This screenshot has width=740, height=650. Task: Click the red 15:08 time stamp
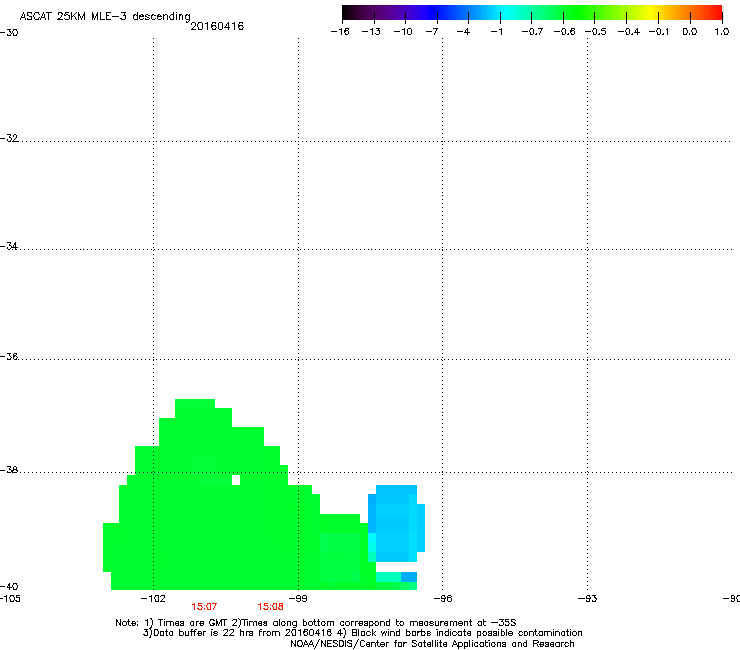point(270,607)
